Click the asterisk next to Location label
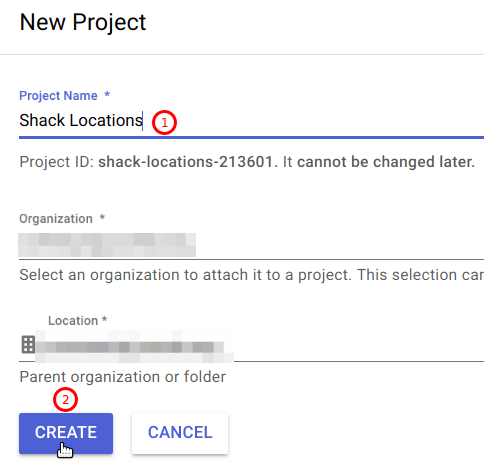 (x=104, y=319)
